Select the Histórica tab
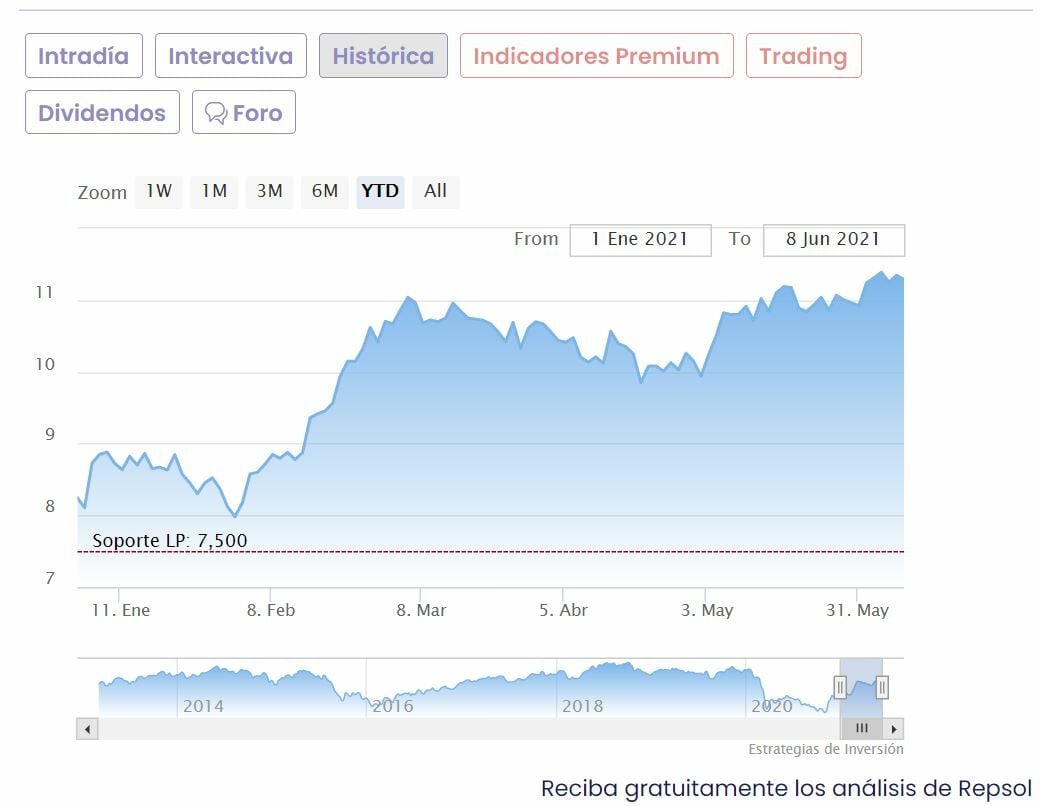The width and height of the screenshot is (1040, 806). coord(383,55)
